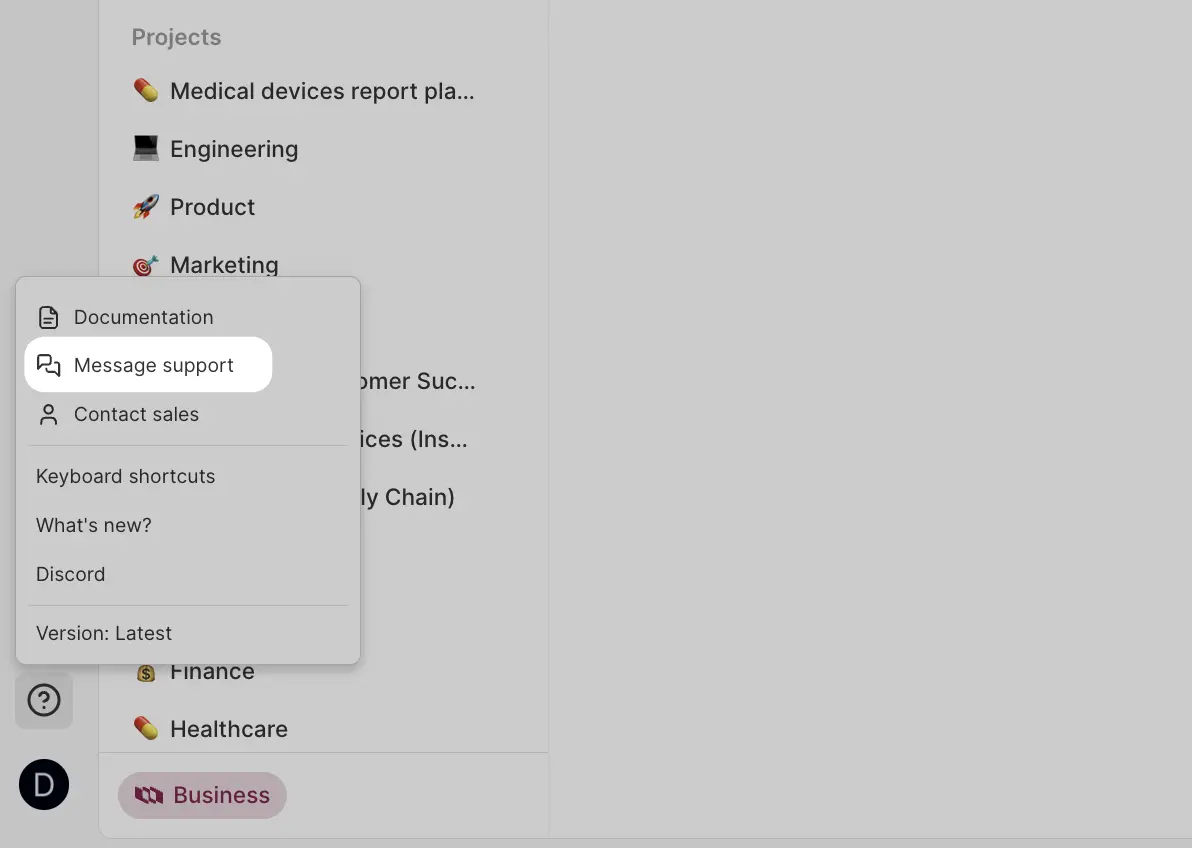Click the rocket icon beside Product
The height and width of the screenshot is (848, 1192).
(146, 207)
